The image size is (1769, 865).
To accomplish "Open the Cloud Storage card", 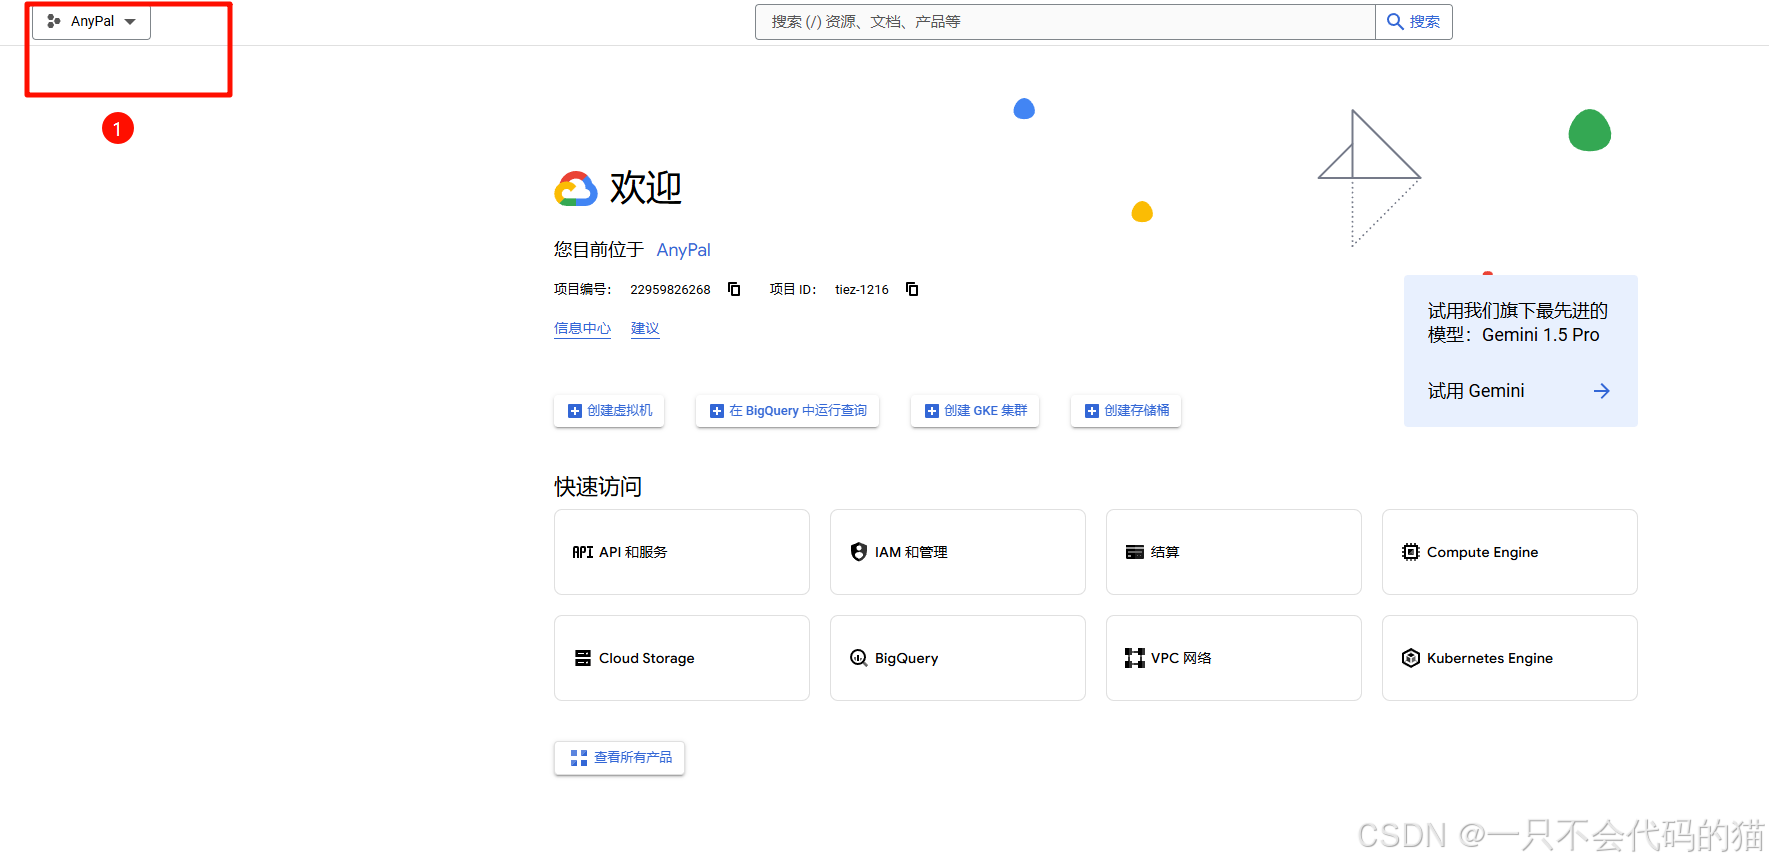I will pos(682,658).
